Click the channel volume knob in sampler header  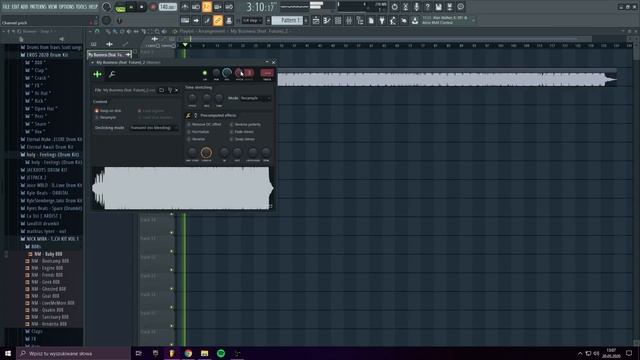(x=227, y=73)
